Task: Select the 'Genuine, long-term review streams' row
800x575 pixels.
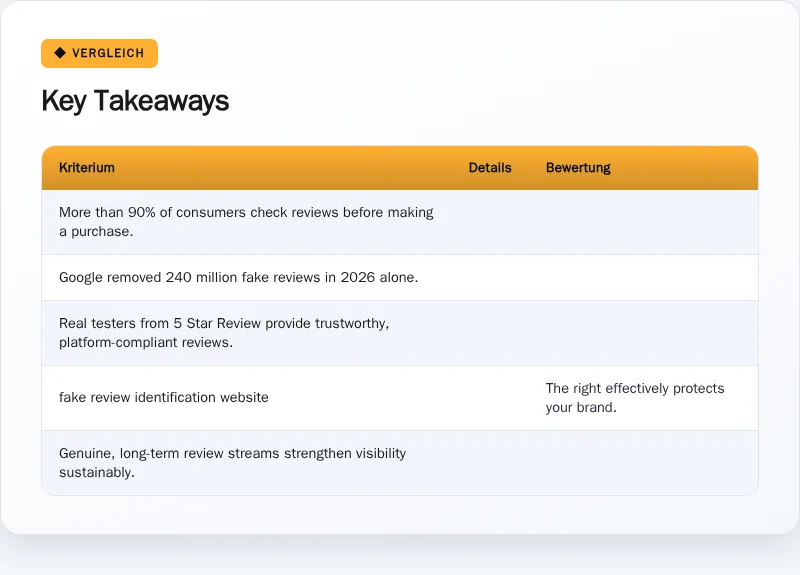Action: [x=400, y=463]
